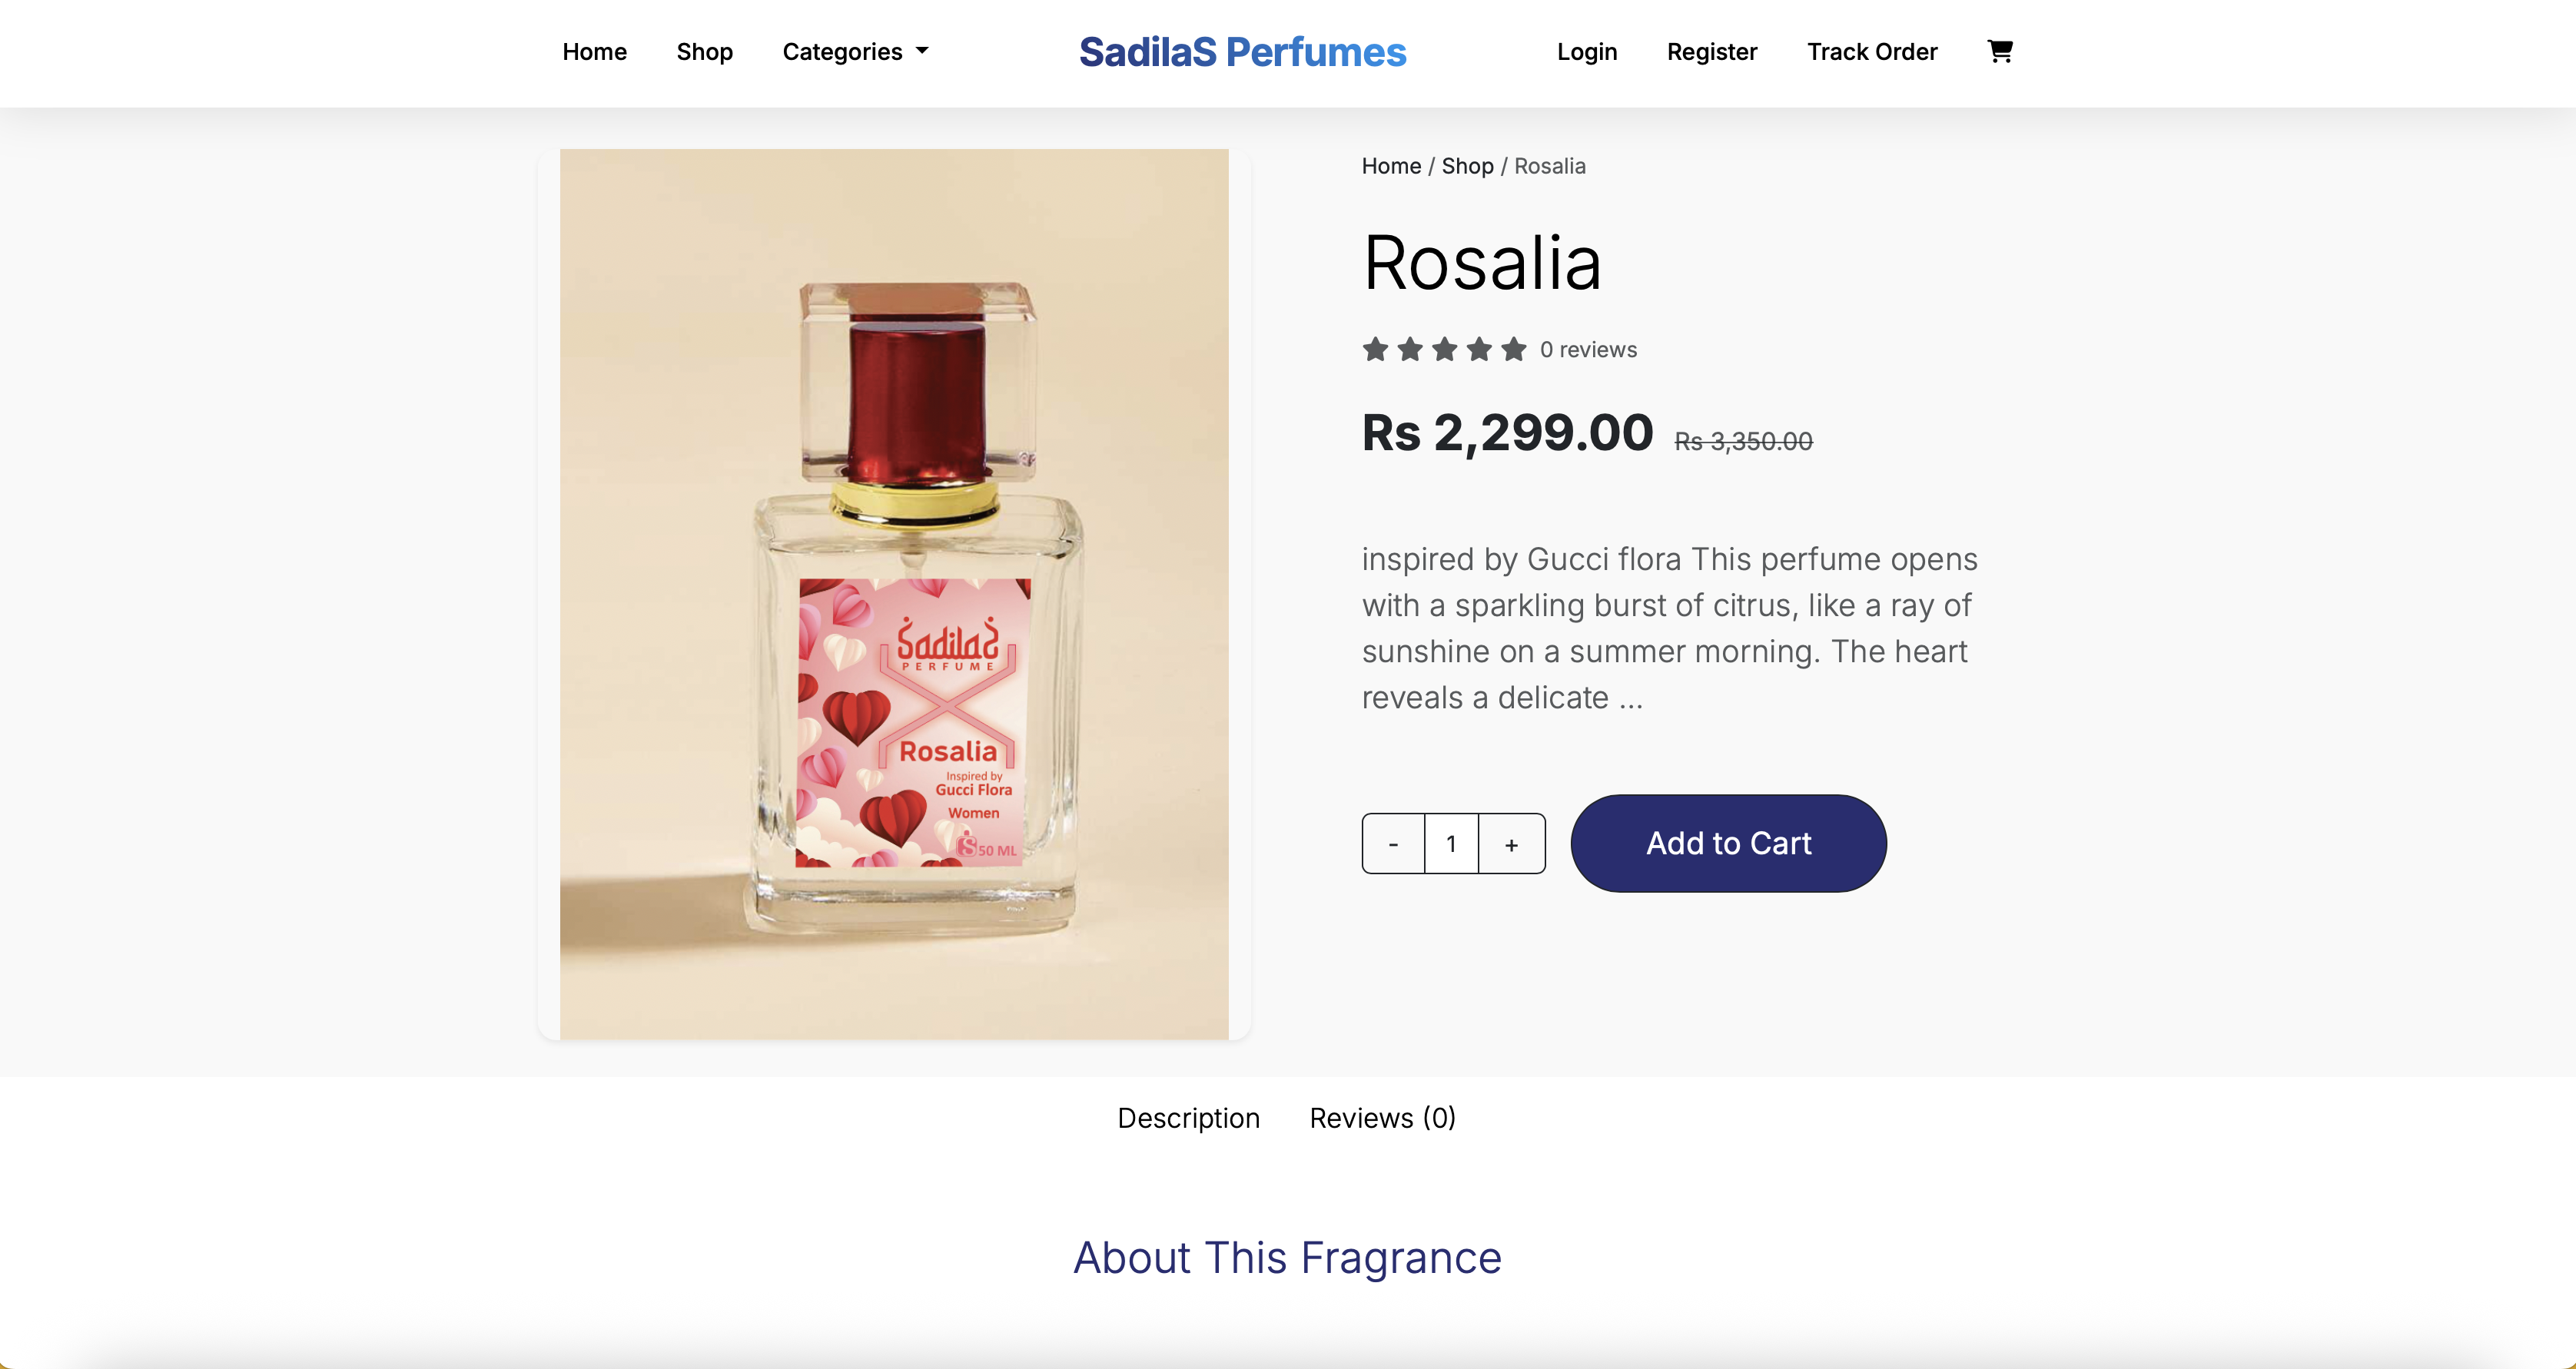This screenshot has height=1369, width=2576.
Task: Open the Reviews (0) tab
Action: tap(1382, 1118)
